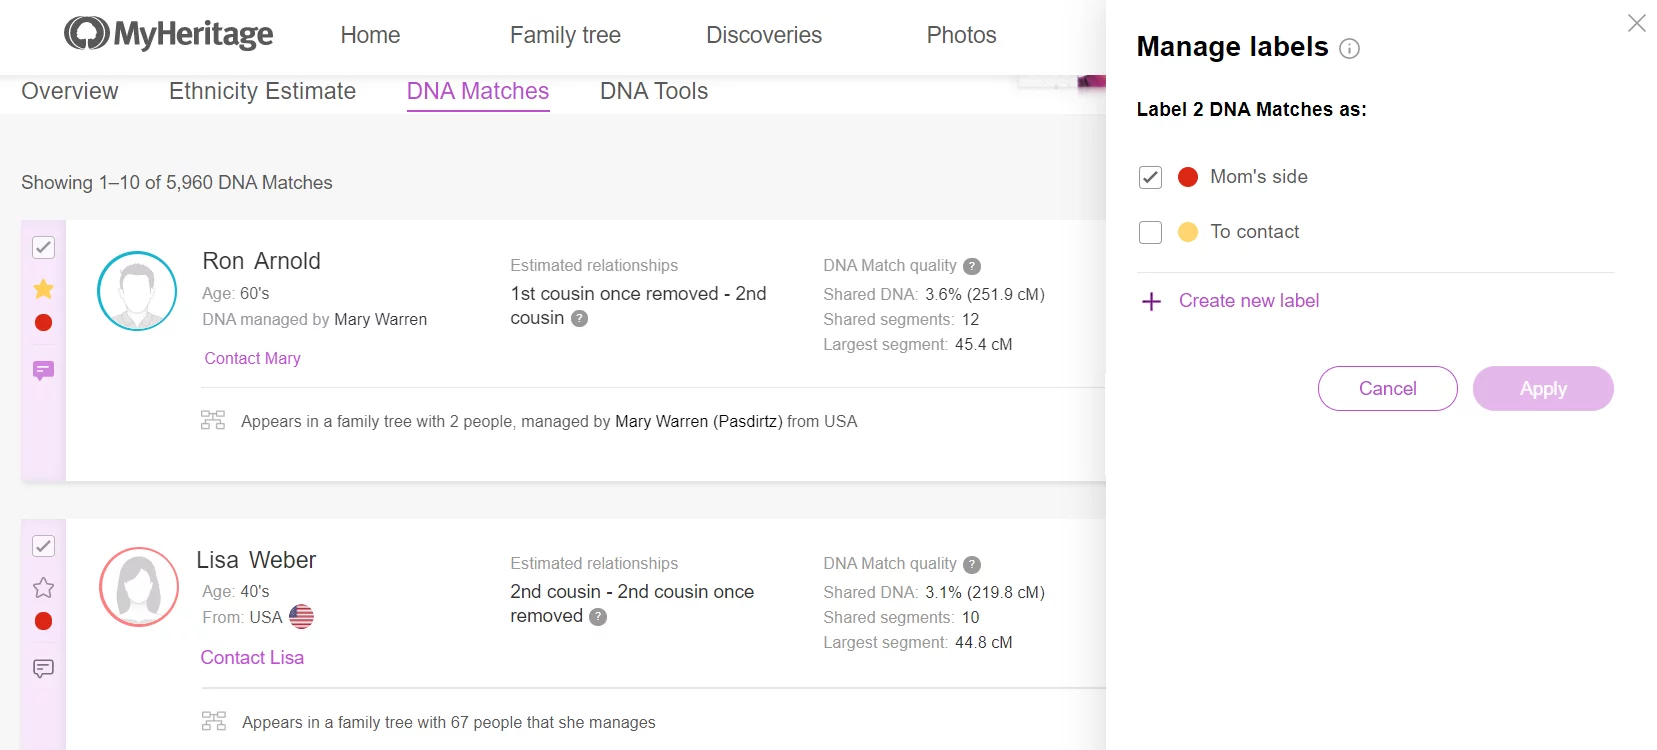Click the family tree icon in Lisa Weber's card
Screen dimensions: 1657x750
click(214, 721)
